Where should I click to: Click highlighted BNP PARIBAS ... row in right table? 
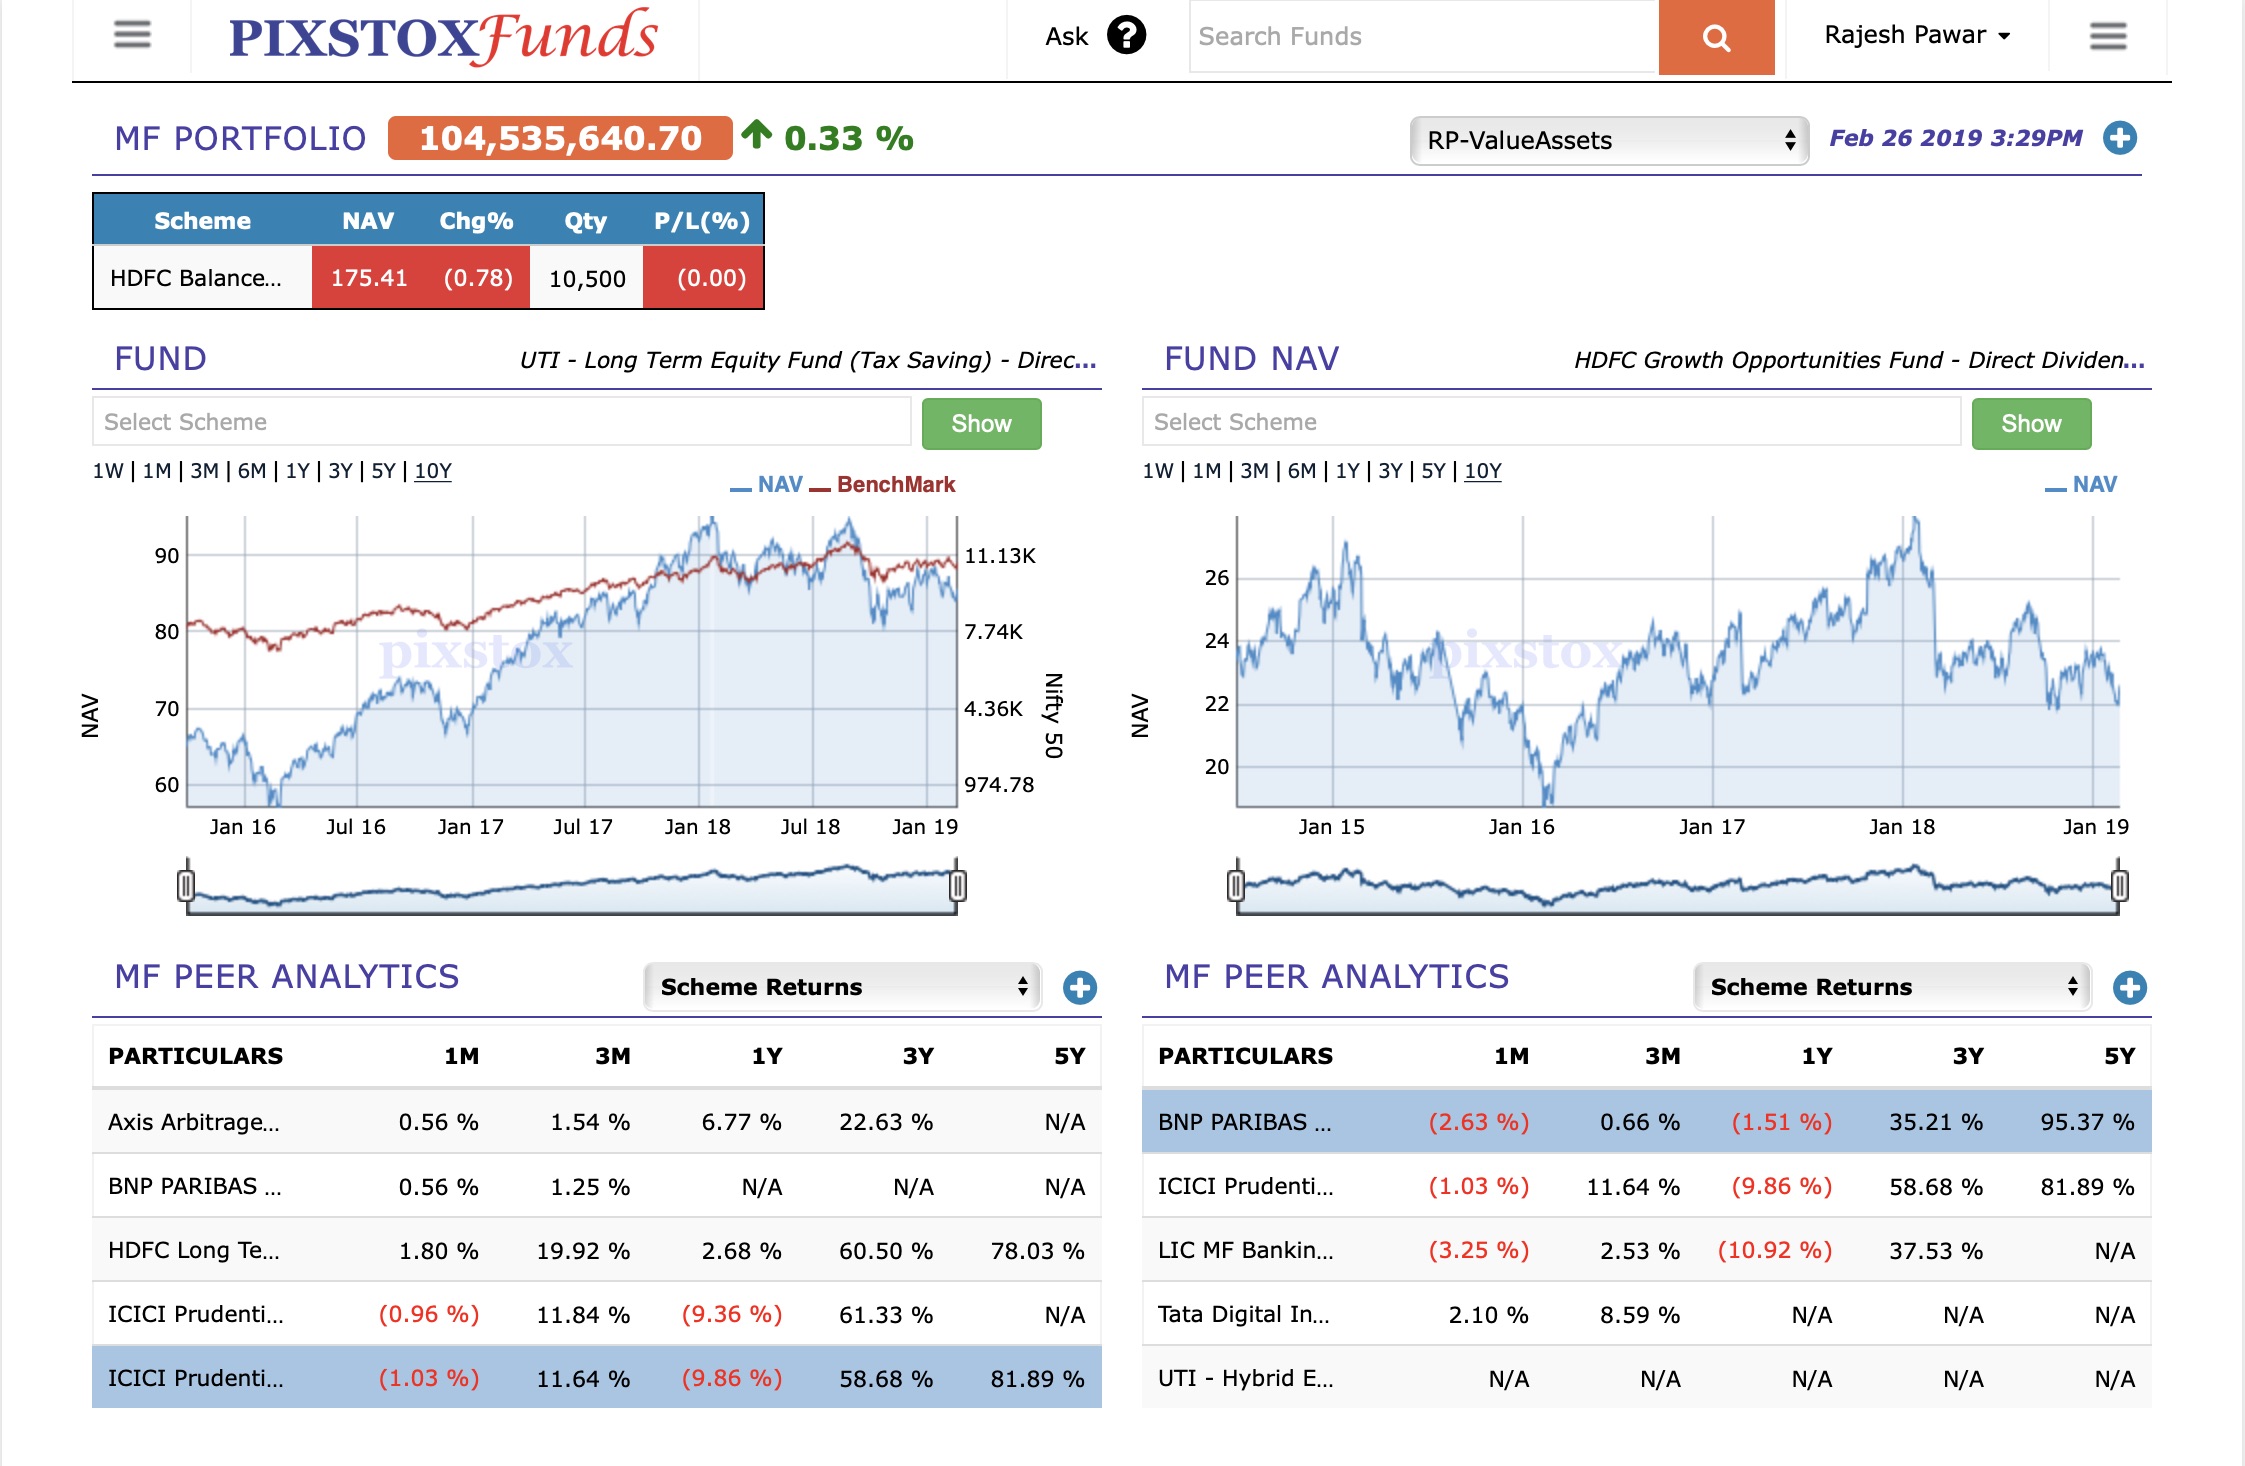(1647, 1122)
